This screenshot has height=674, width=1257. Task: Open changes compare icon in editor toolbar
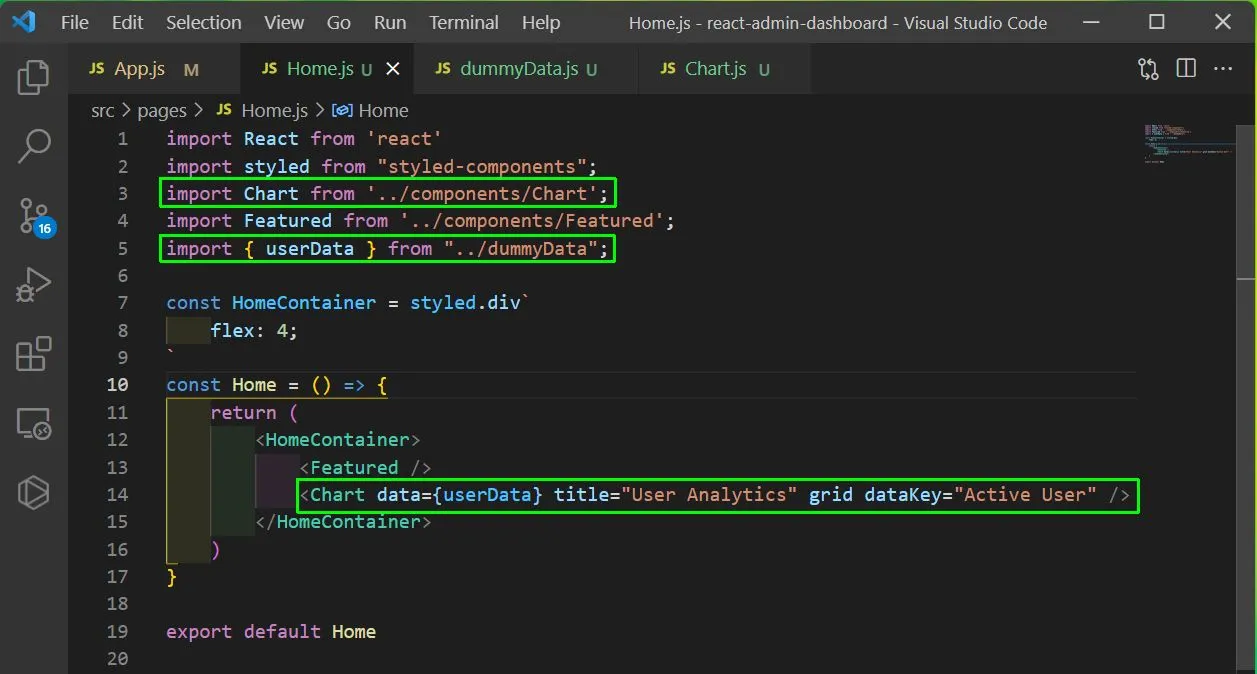coord(1148,69)
